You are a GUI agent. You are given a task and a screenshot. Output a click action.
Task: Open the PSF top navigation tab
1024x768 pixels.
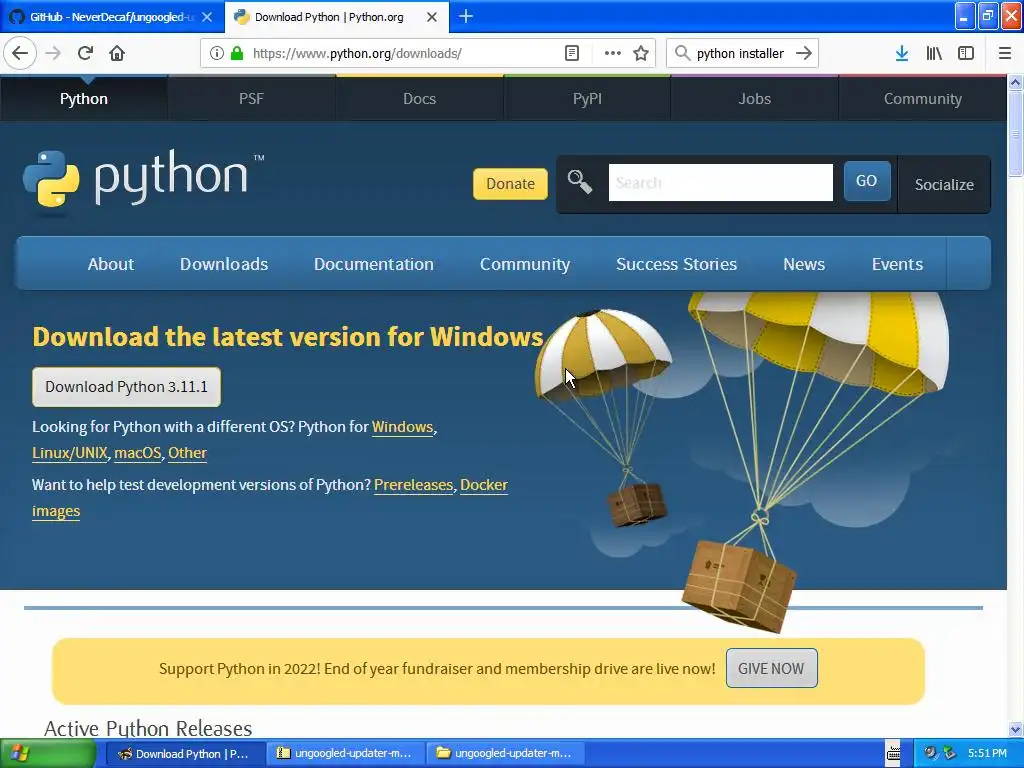(251, 99)
